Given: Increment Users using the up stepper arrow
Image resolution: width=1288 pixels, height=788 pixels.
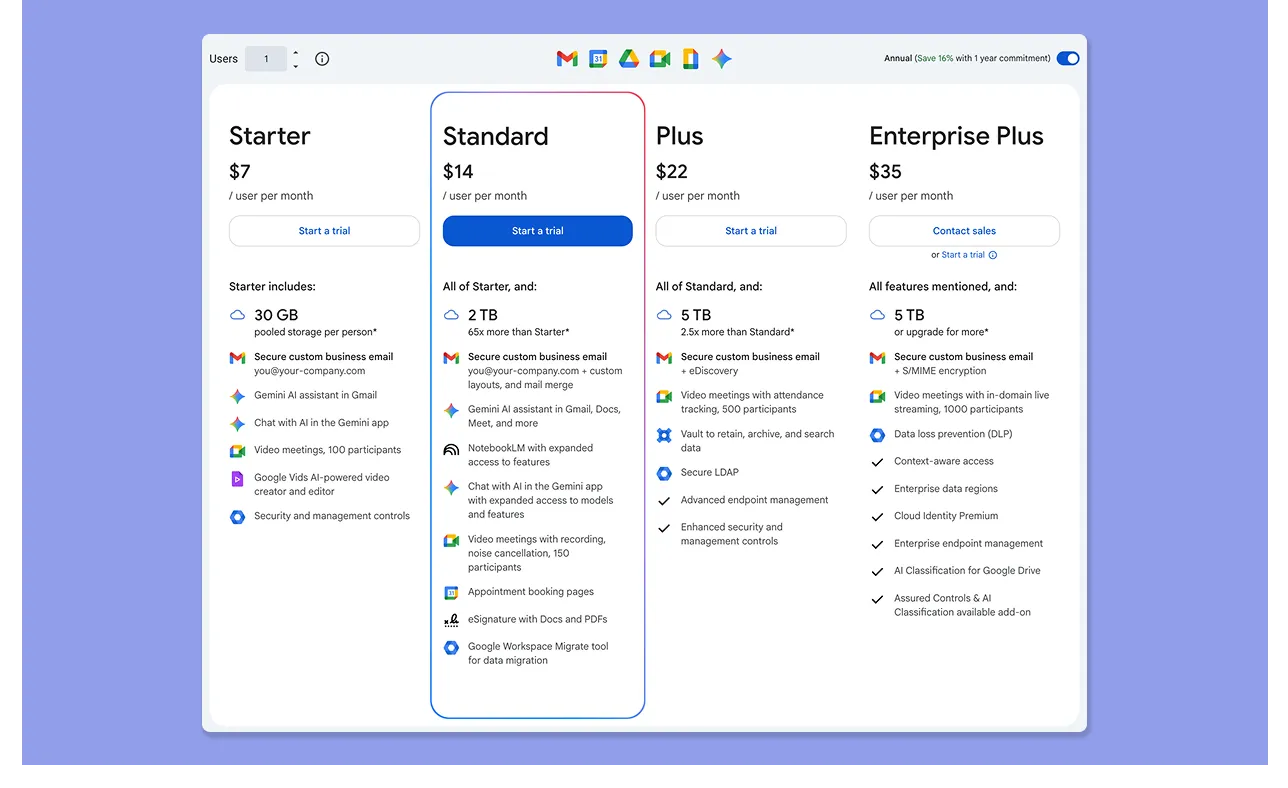Looking at the screenshot, I should point(295,53).
